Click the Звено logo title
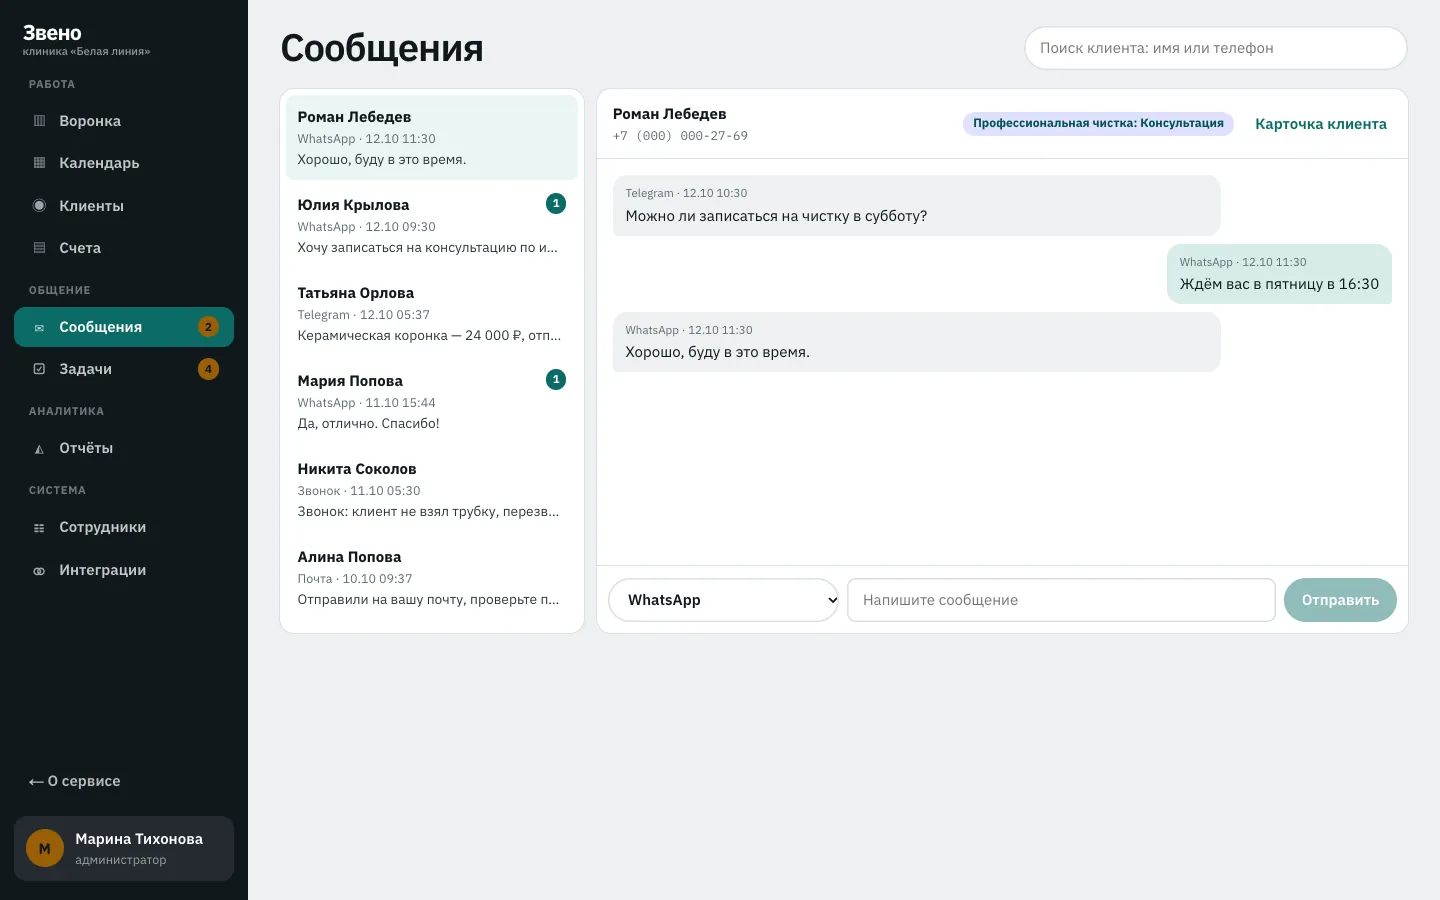The height and width of the screenshot is (900, 1440). coord(52,33)
